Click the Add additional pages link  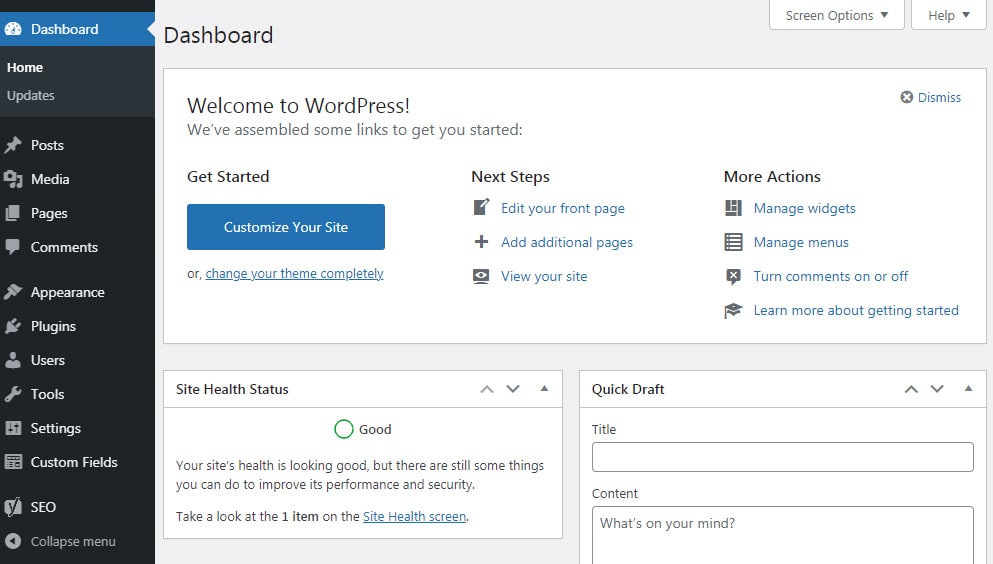(x=567, y=242)
